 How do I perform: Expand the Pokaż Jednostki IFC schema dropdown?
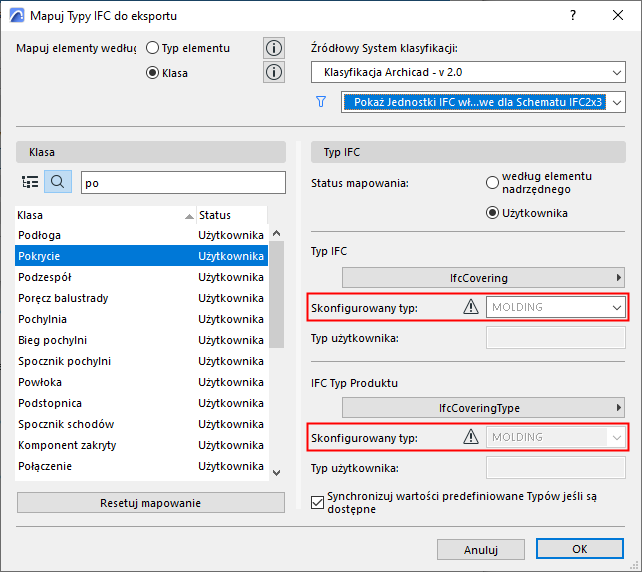coord(483,101)
